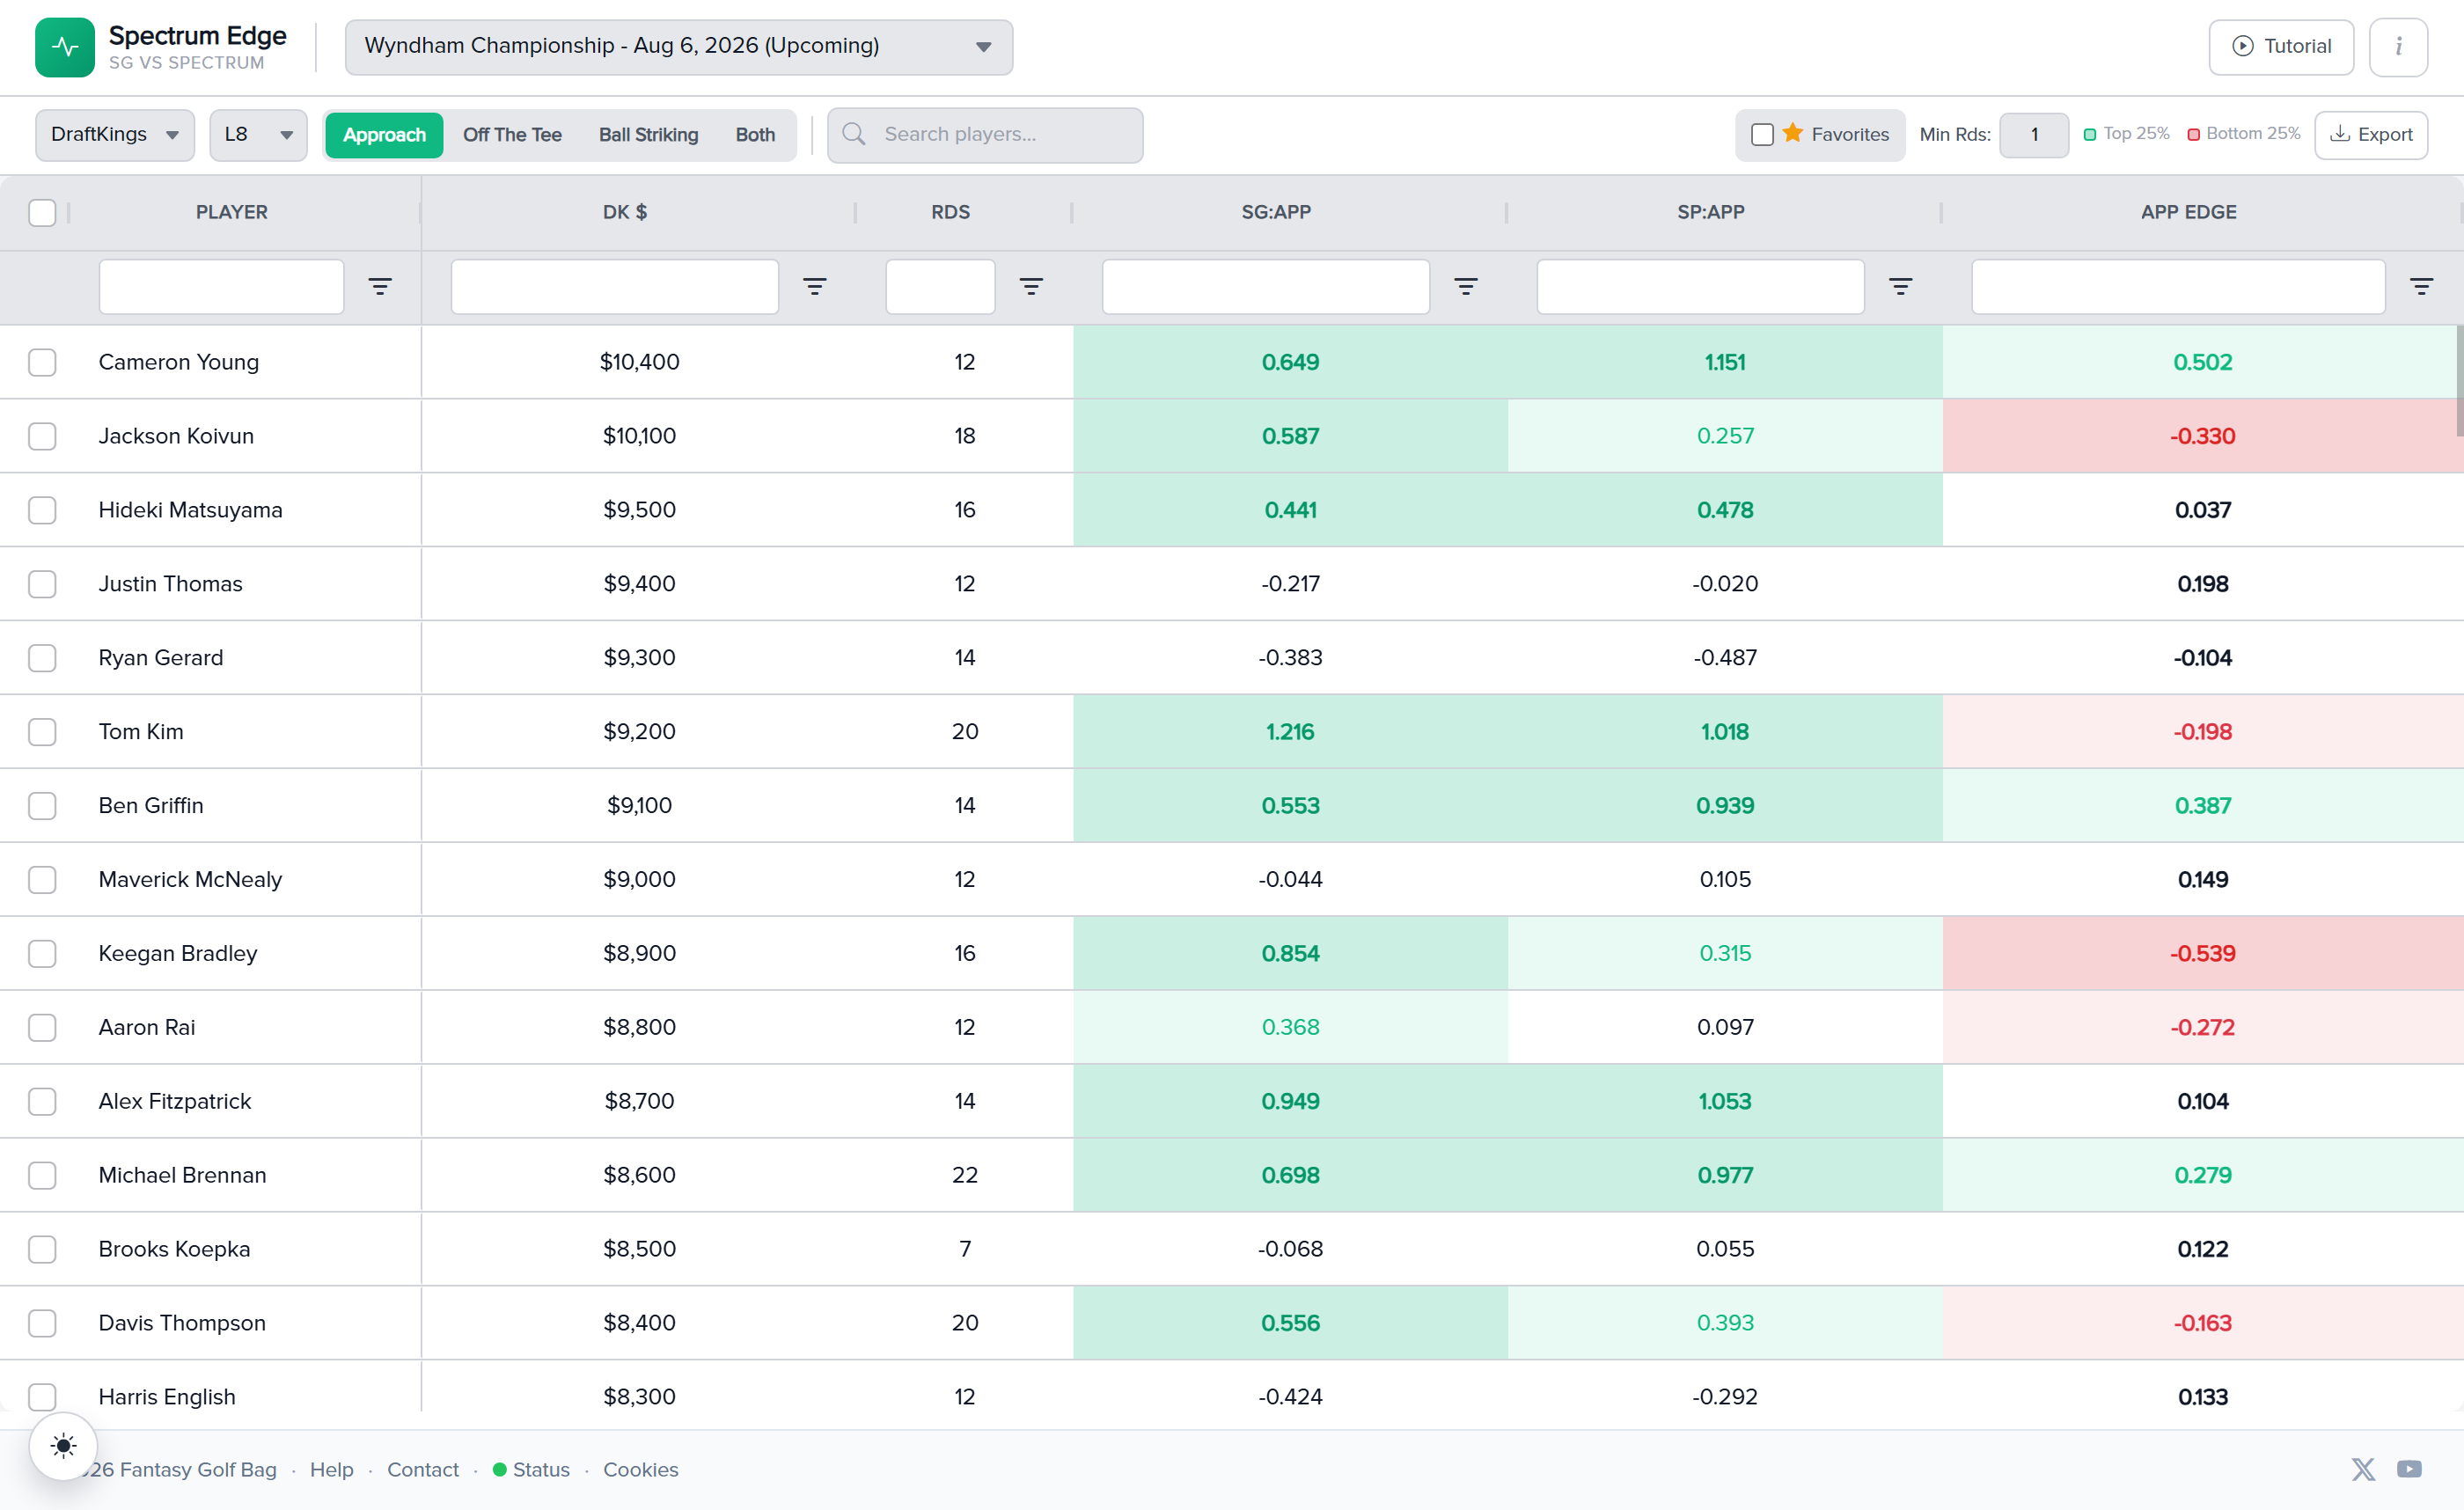Click Davis Thompson's SG:APP value 0.556
This screenshot has height=1510, width=2464.
1290,1323
